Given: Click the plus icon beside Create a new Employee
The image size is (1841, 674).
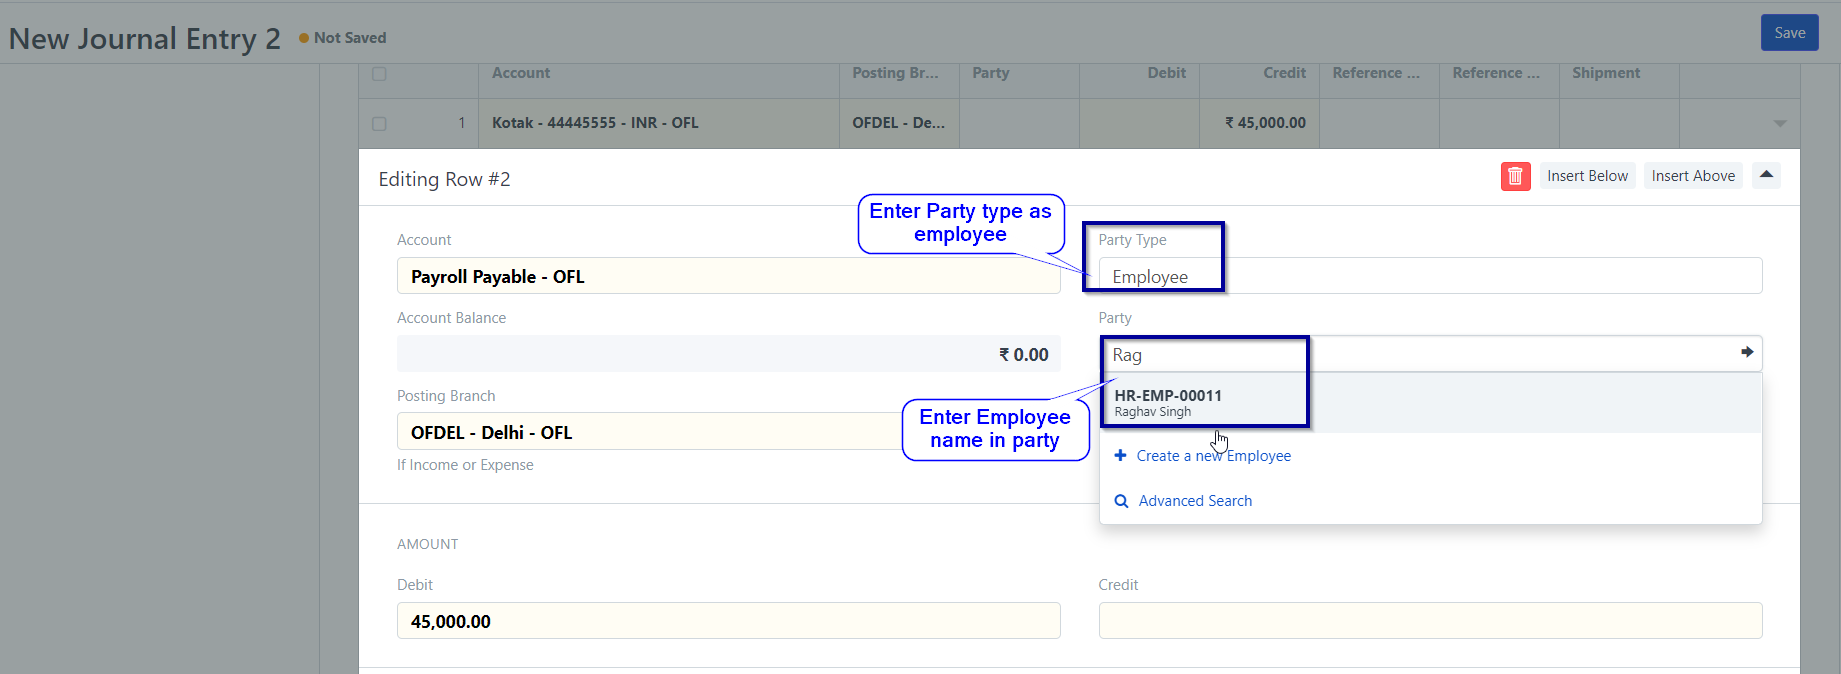Looking at the screenshot, I should click(x=1120, y=455).
